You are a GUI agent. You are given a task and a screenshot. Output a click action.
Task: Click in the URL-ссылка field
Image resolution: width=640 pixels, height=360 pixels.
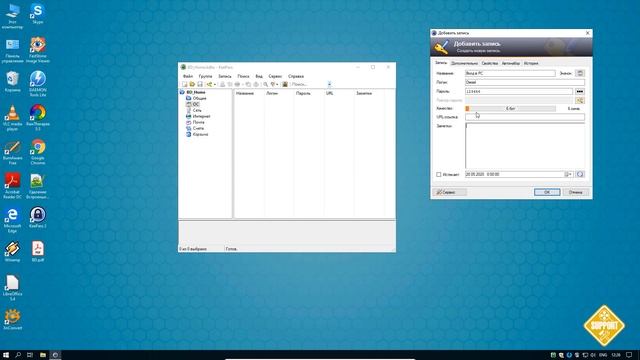pos(525,117)
